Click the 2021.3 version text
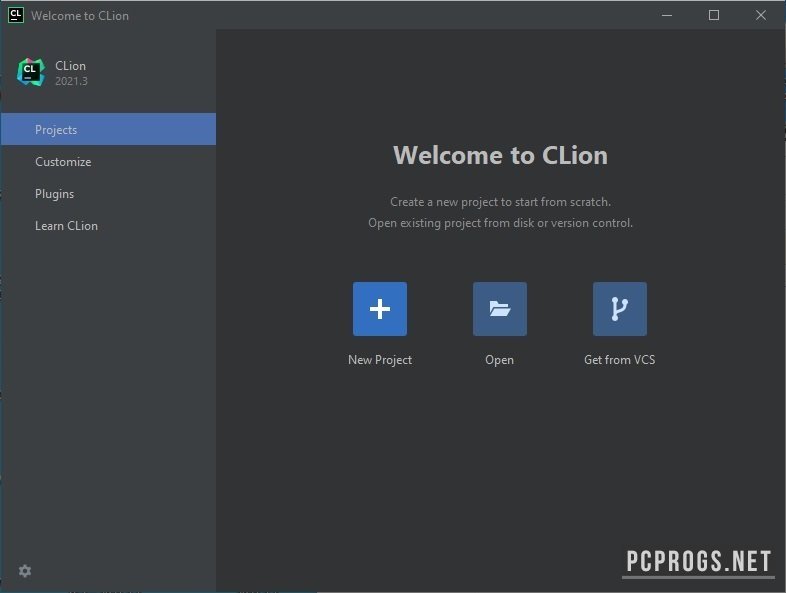The height and width of the screenshot is (593, 786). 71,81
